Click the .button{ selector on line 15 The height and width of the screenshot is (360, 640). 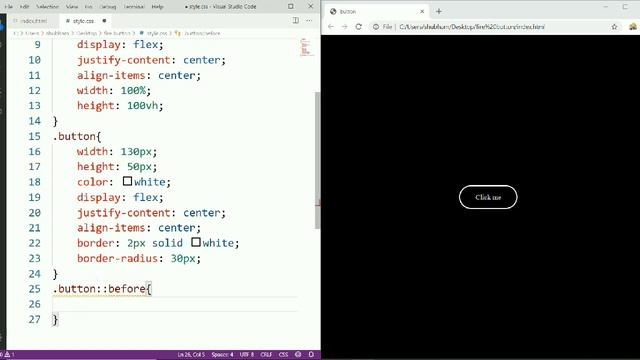(77, 136)
